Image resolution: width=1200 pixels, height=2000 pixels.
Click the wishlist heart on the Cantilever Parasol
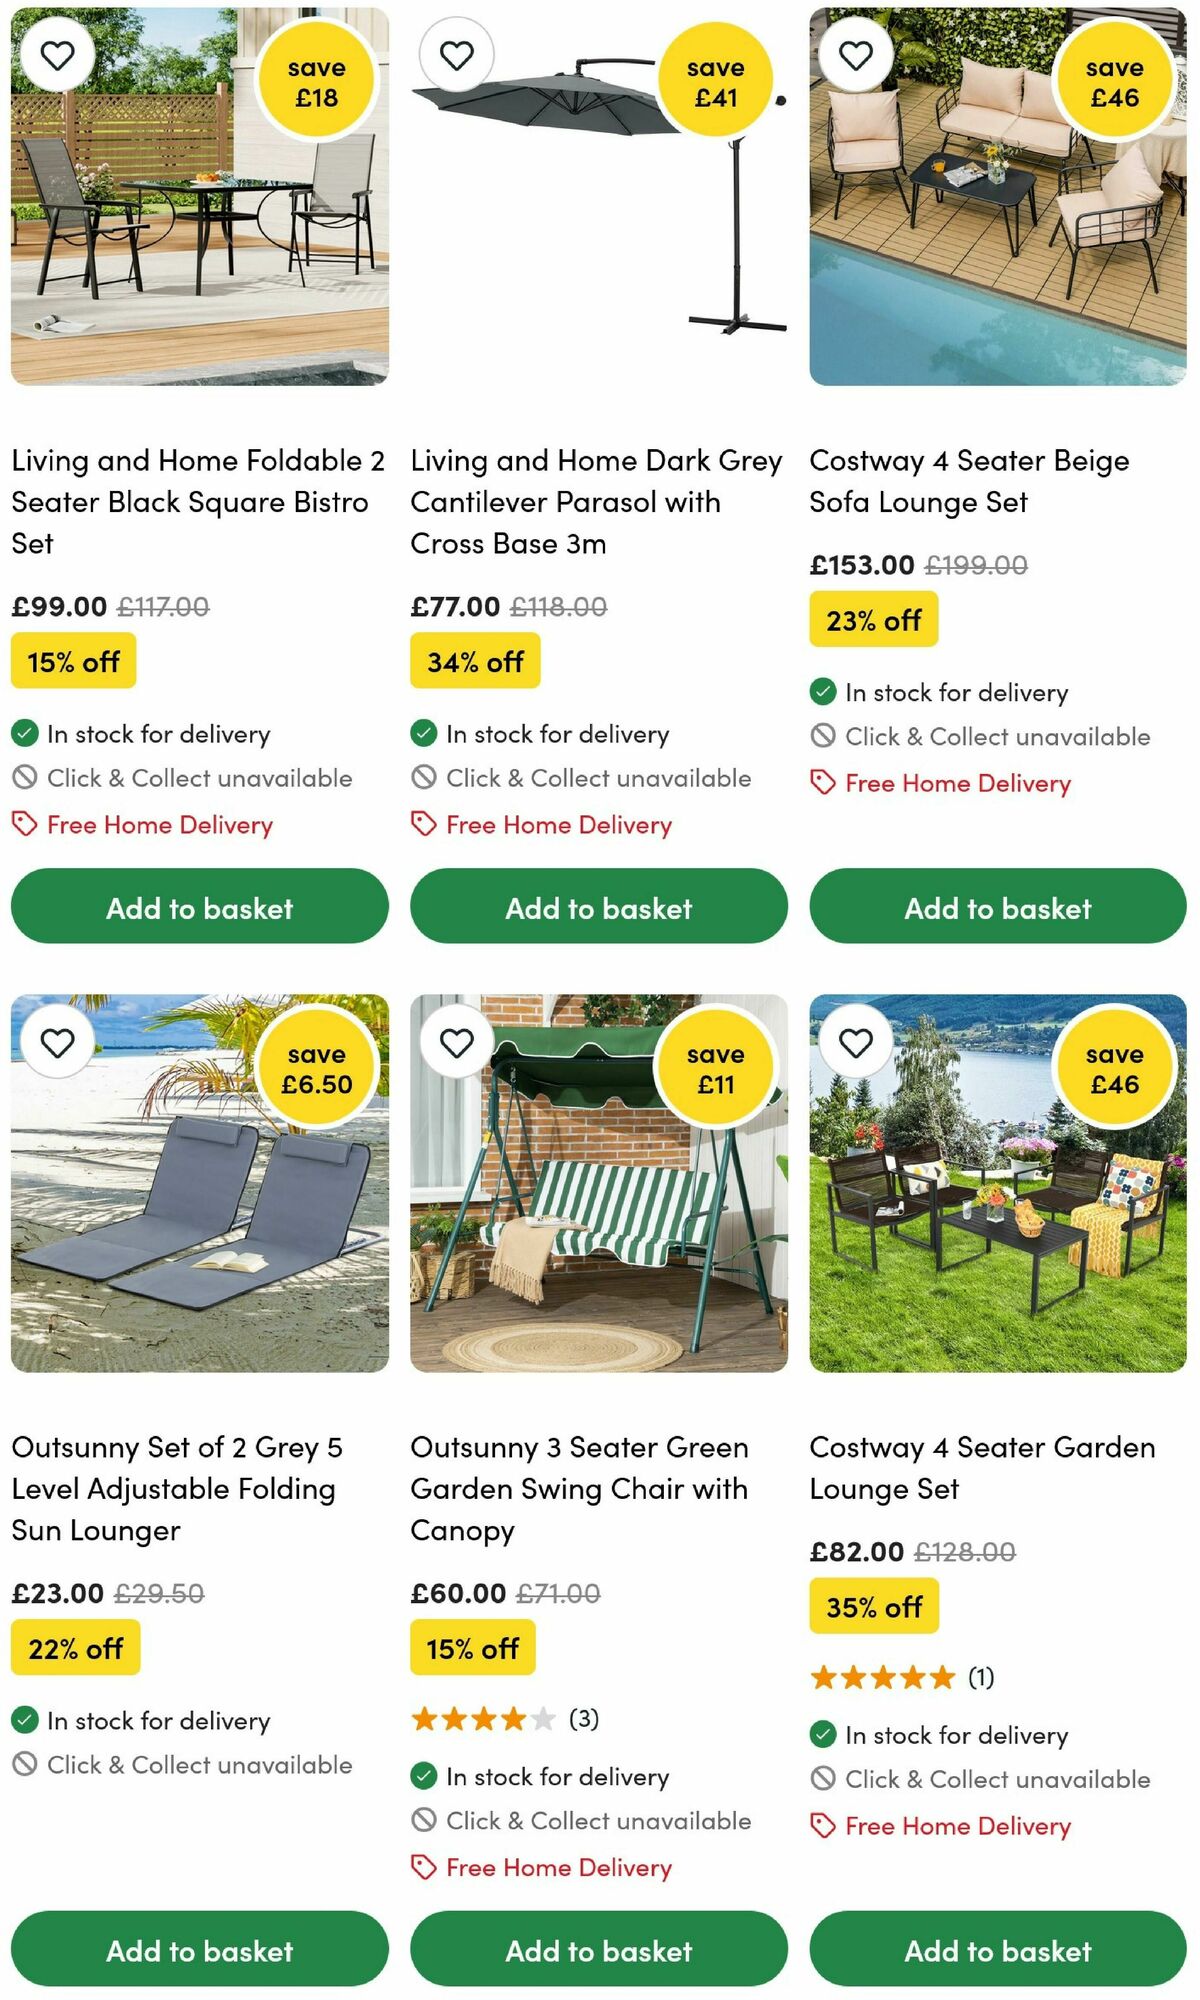[x=457, y=55]
